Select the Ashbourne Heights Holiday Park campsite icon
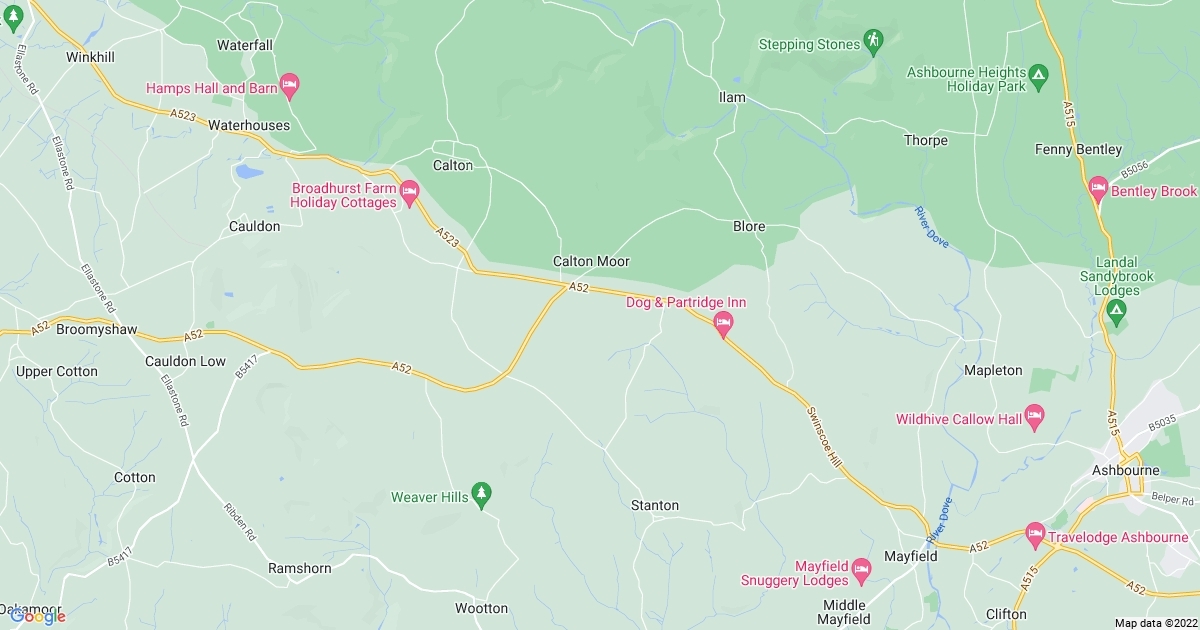This screenshot has height=630, width=1200. click(1039, 76)
